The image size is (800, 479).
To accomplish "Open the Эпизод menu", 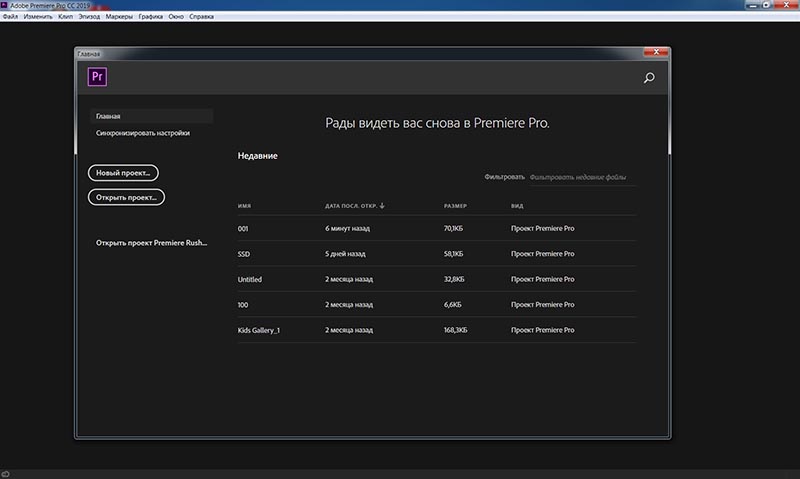I will pyautogui.click(x=89, y=16).
